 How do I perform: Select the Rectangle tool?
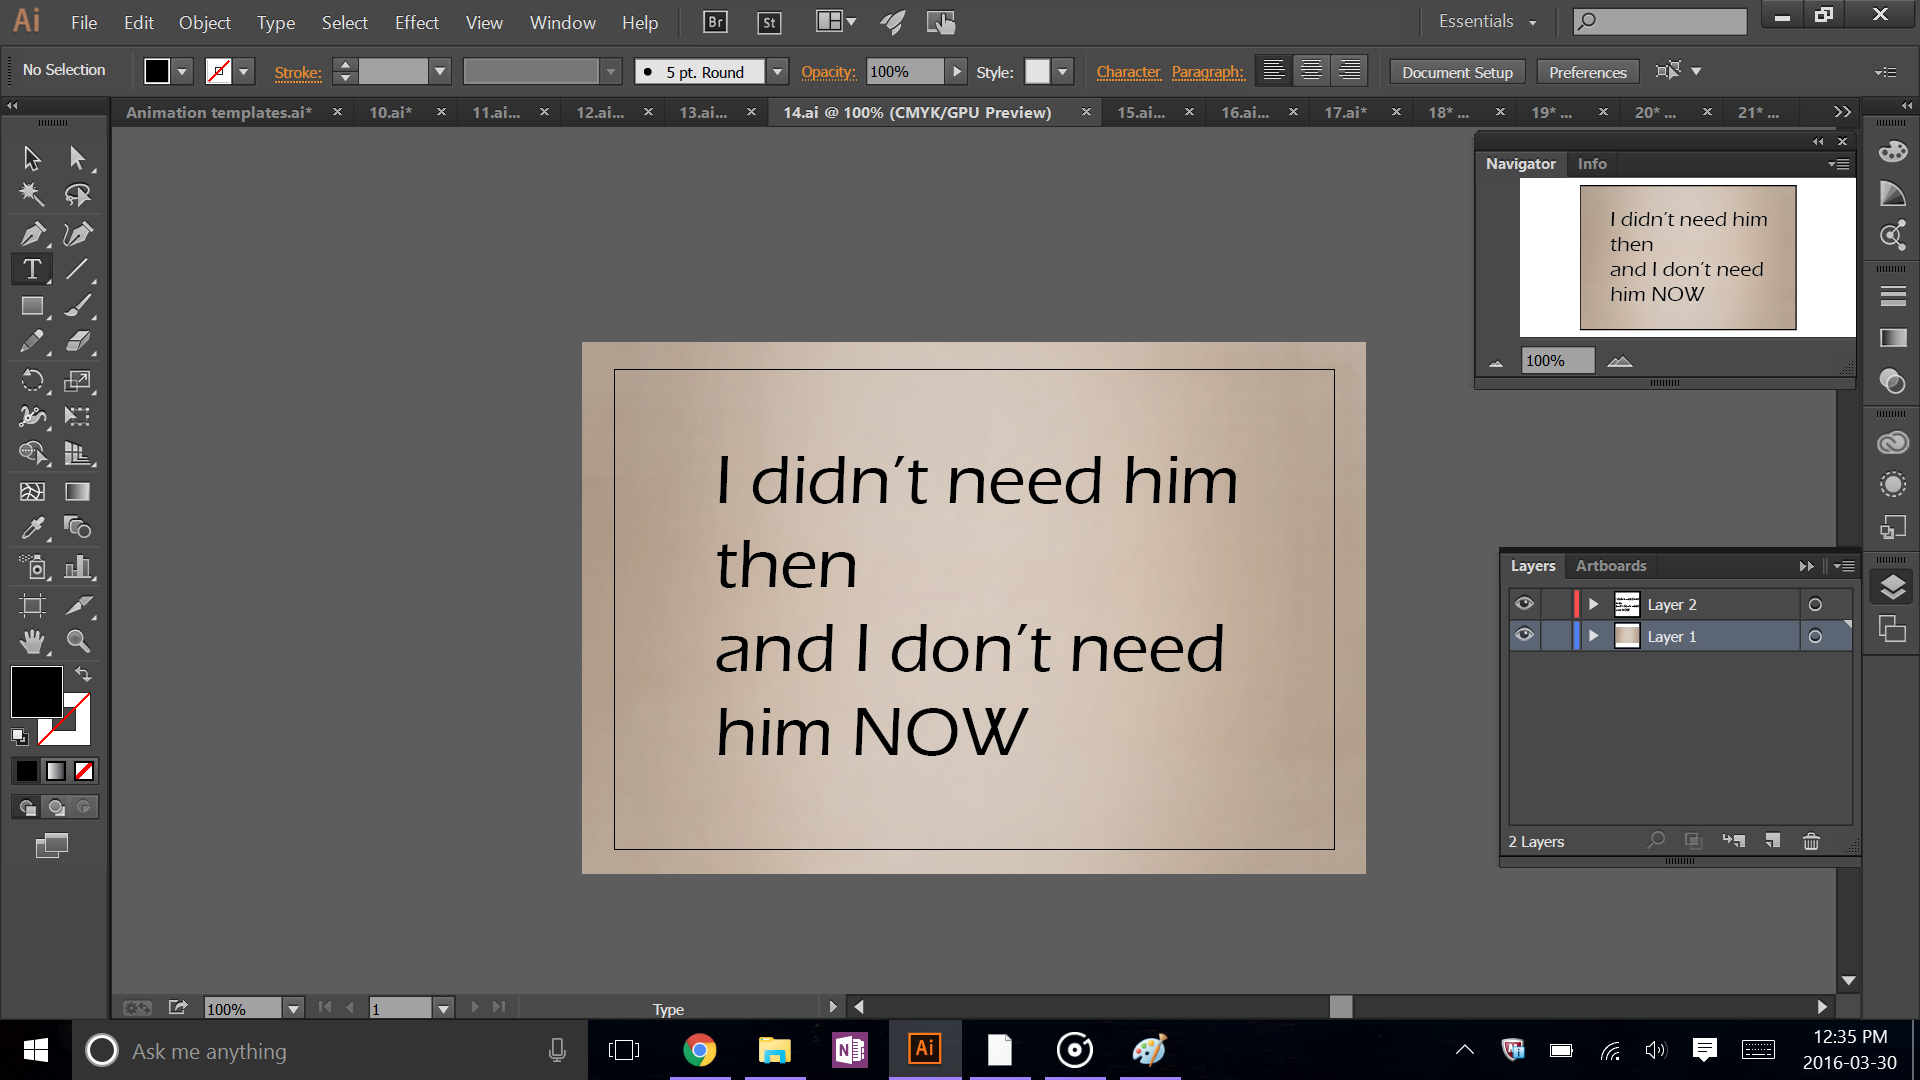coord(32,306)
